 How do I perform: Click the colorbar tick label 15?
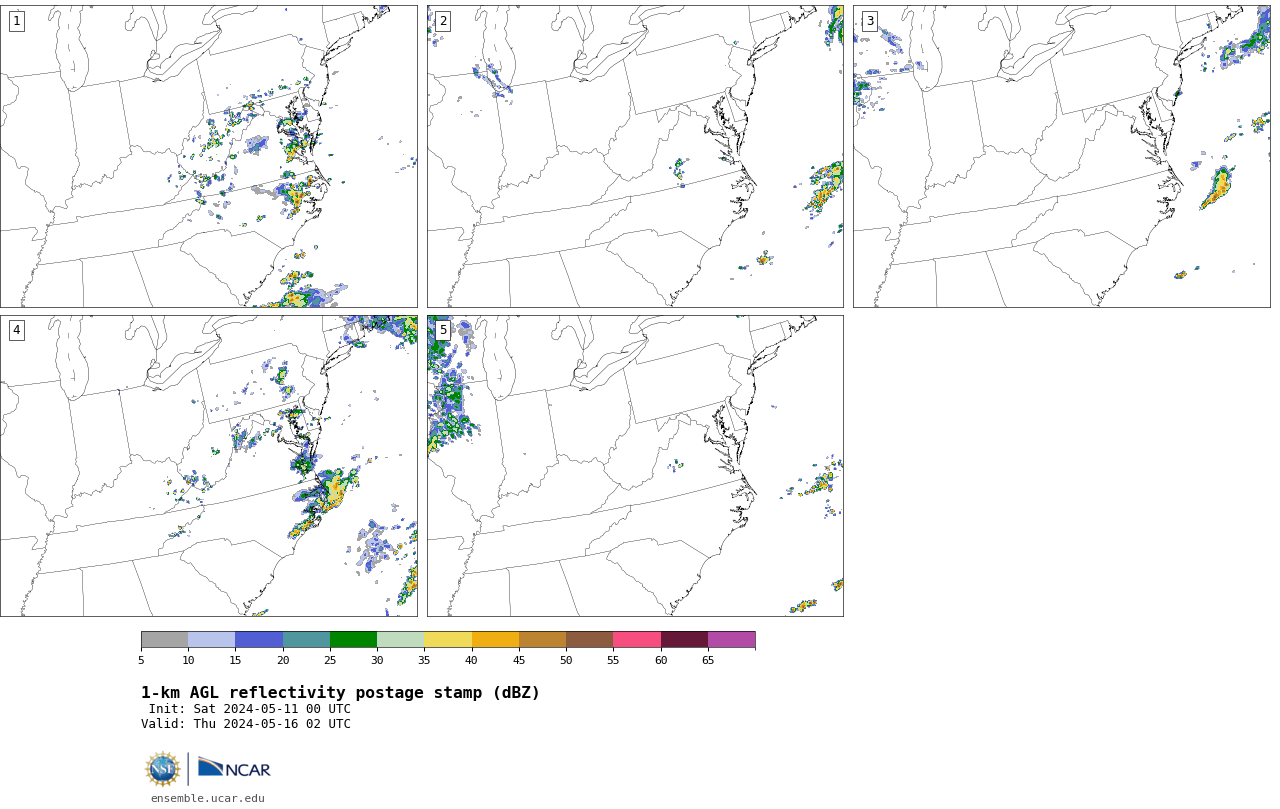point(235,660)
